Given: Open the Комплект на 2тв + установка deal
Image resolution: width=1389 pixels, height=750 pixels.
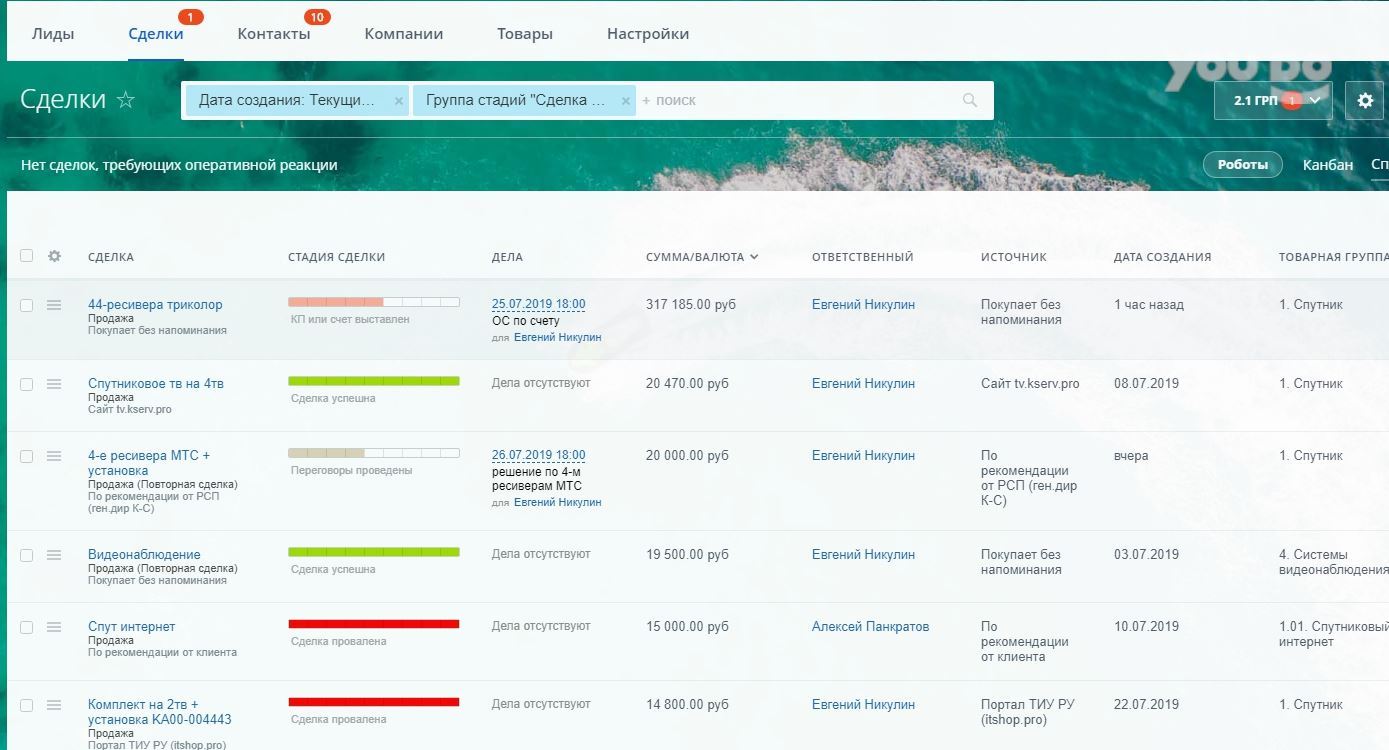Looking at the screenshot, I should click(x=160, y=712).
